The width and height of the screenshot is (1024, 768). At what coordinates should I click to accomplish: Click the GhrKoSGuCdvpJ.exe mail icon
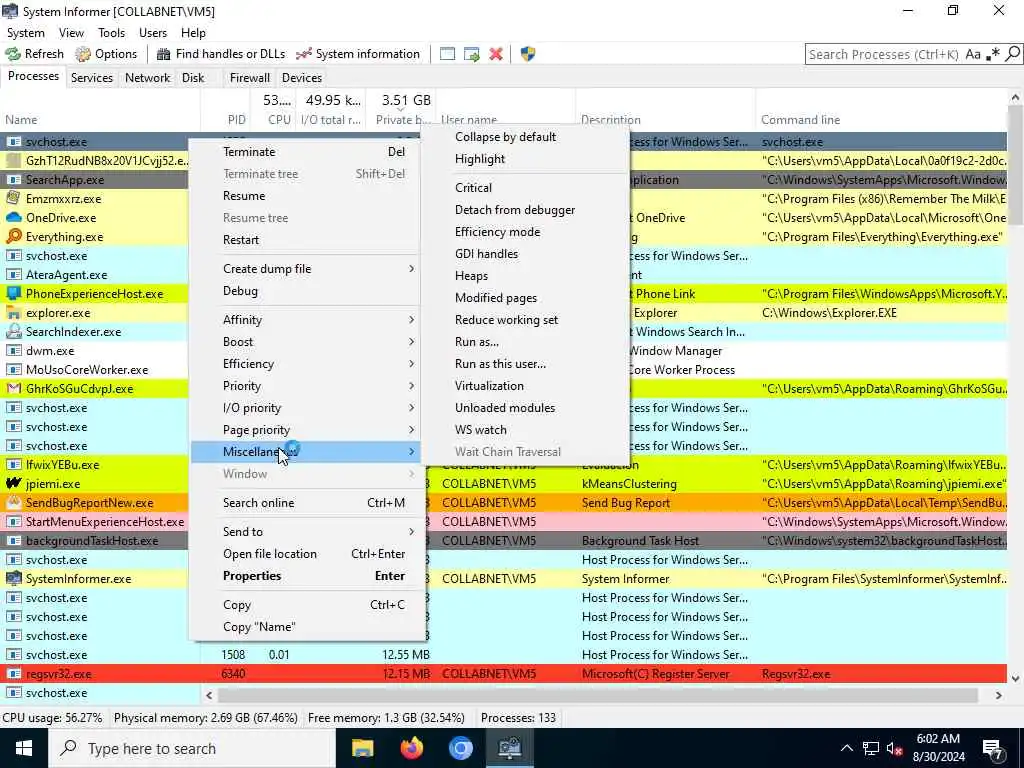(x=13, y=389)
